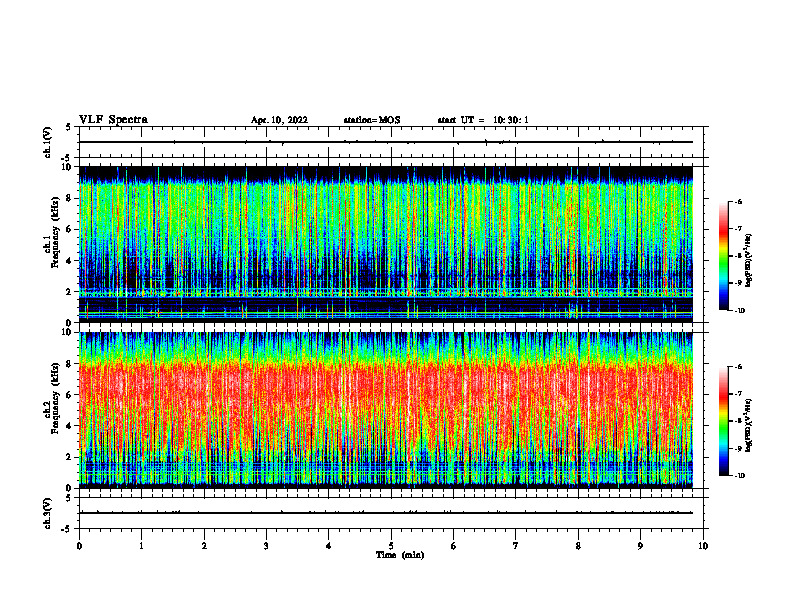Screen dimensions: 792x612
Task: Click the "10" tick at the time axis end
Action: [703, 546]
